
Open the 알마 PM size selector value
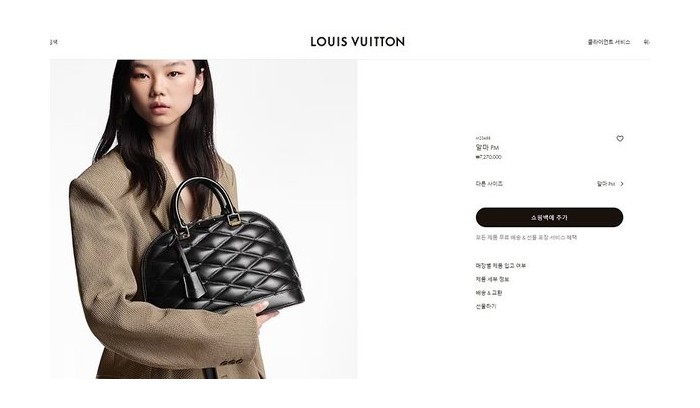point(606,184)
